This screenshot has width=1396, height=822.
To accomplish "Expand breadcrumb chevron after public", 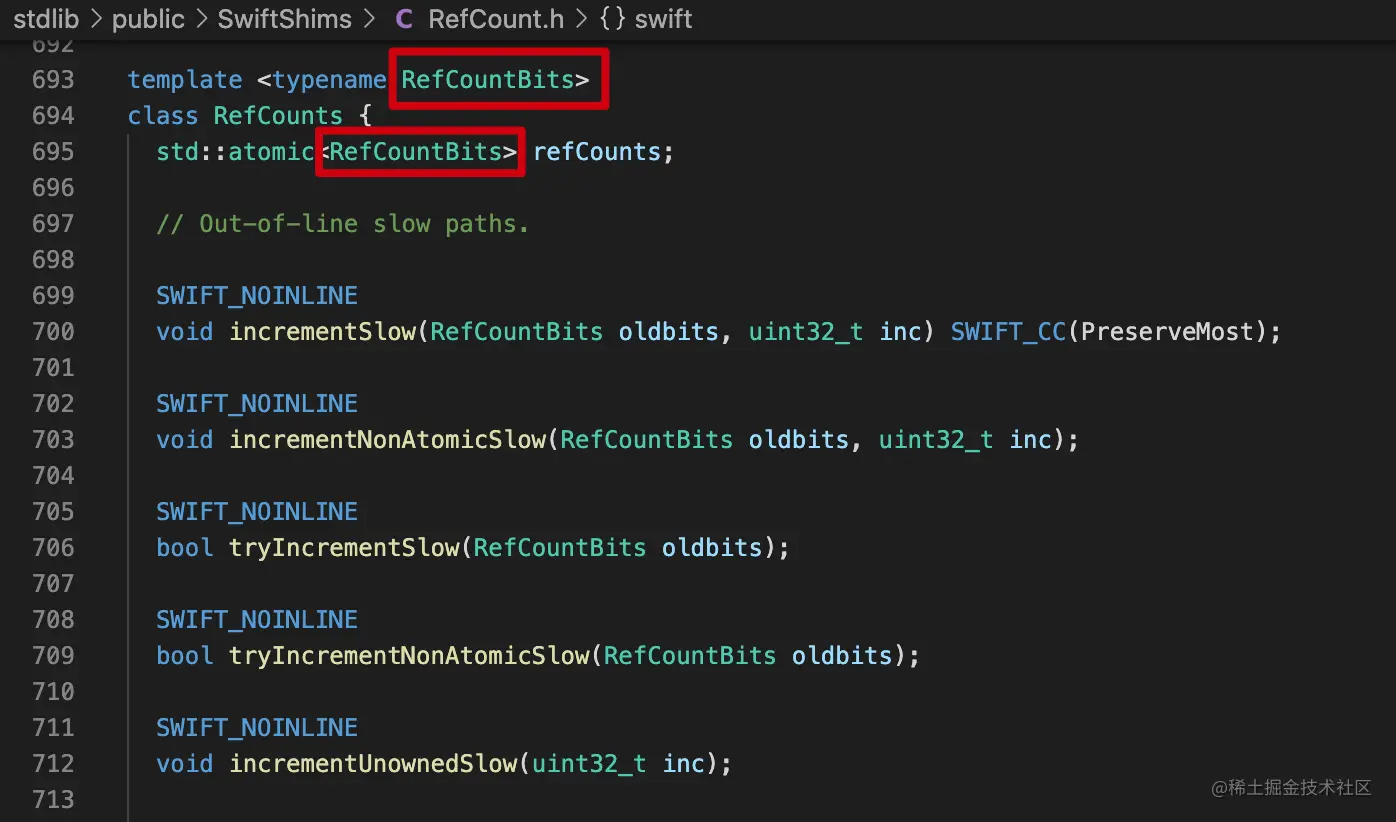I will (201, 19).
